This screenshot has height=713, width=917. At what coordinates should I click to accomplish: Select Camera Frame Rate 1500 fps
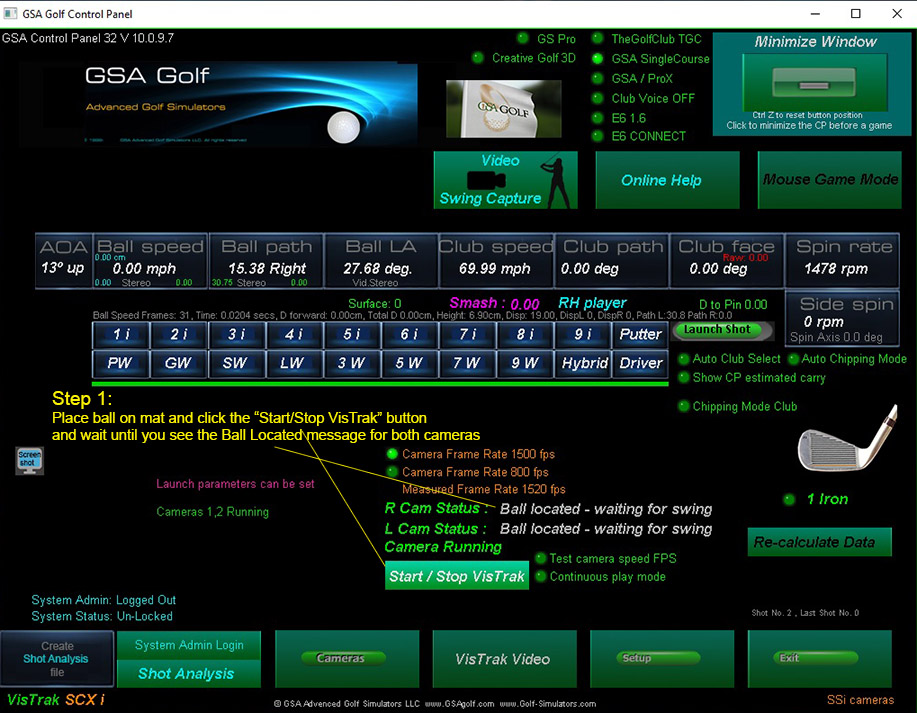393,454
